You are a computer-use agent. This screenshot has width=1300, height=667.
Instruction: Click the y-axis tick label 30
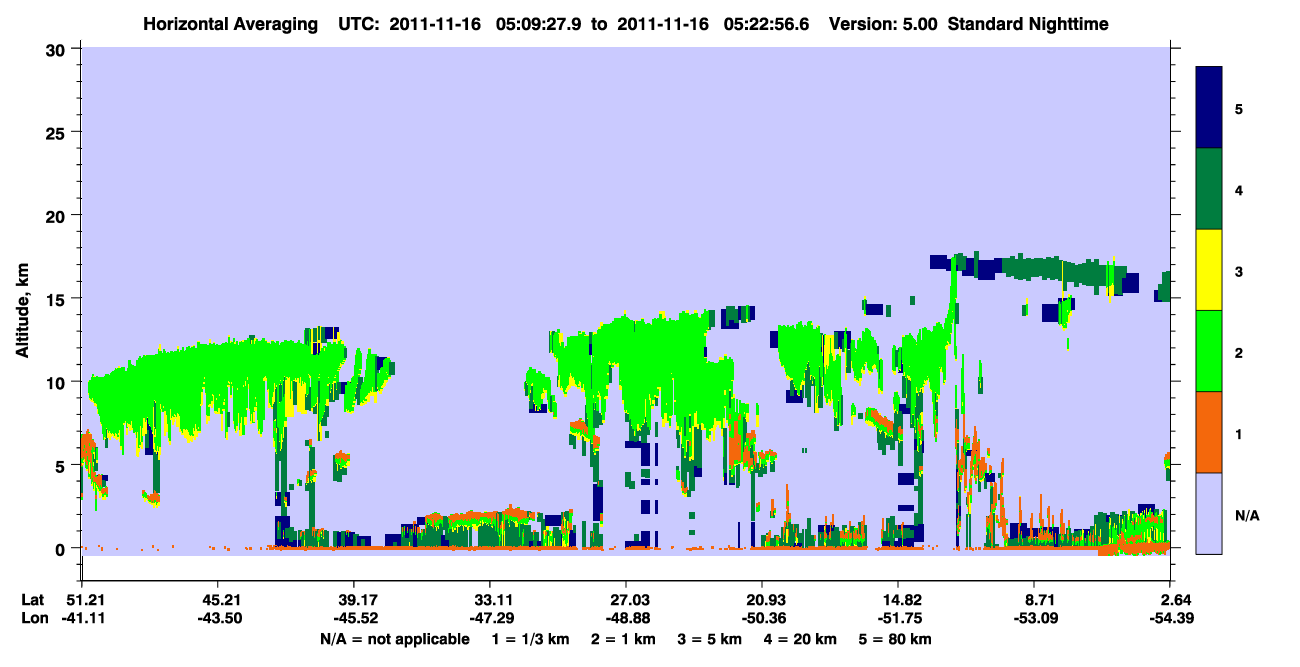[58, 49]
